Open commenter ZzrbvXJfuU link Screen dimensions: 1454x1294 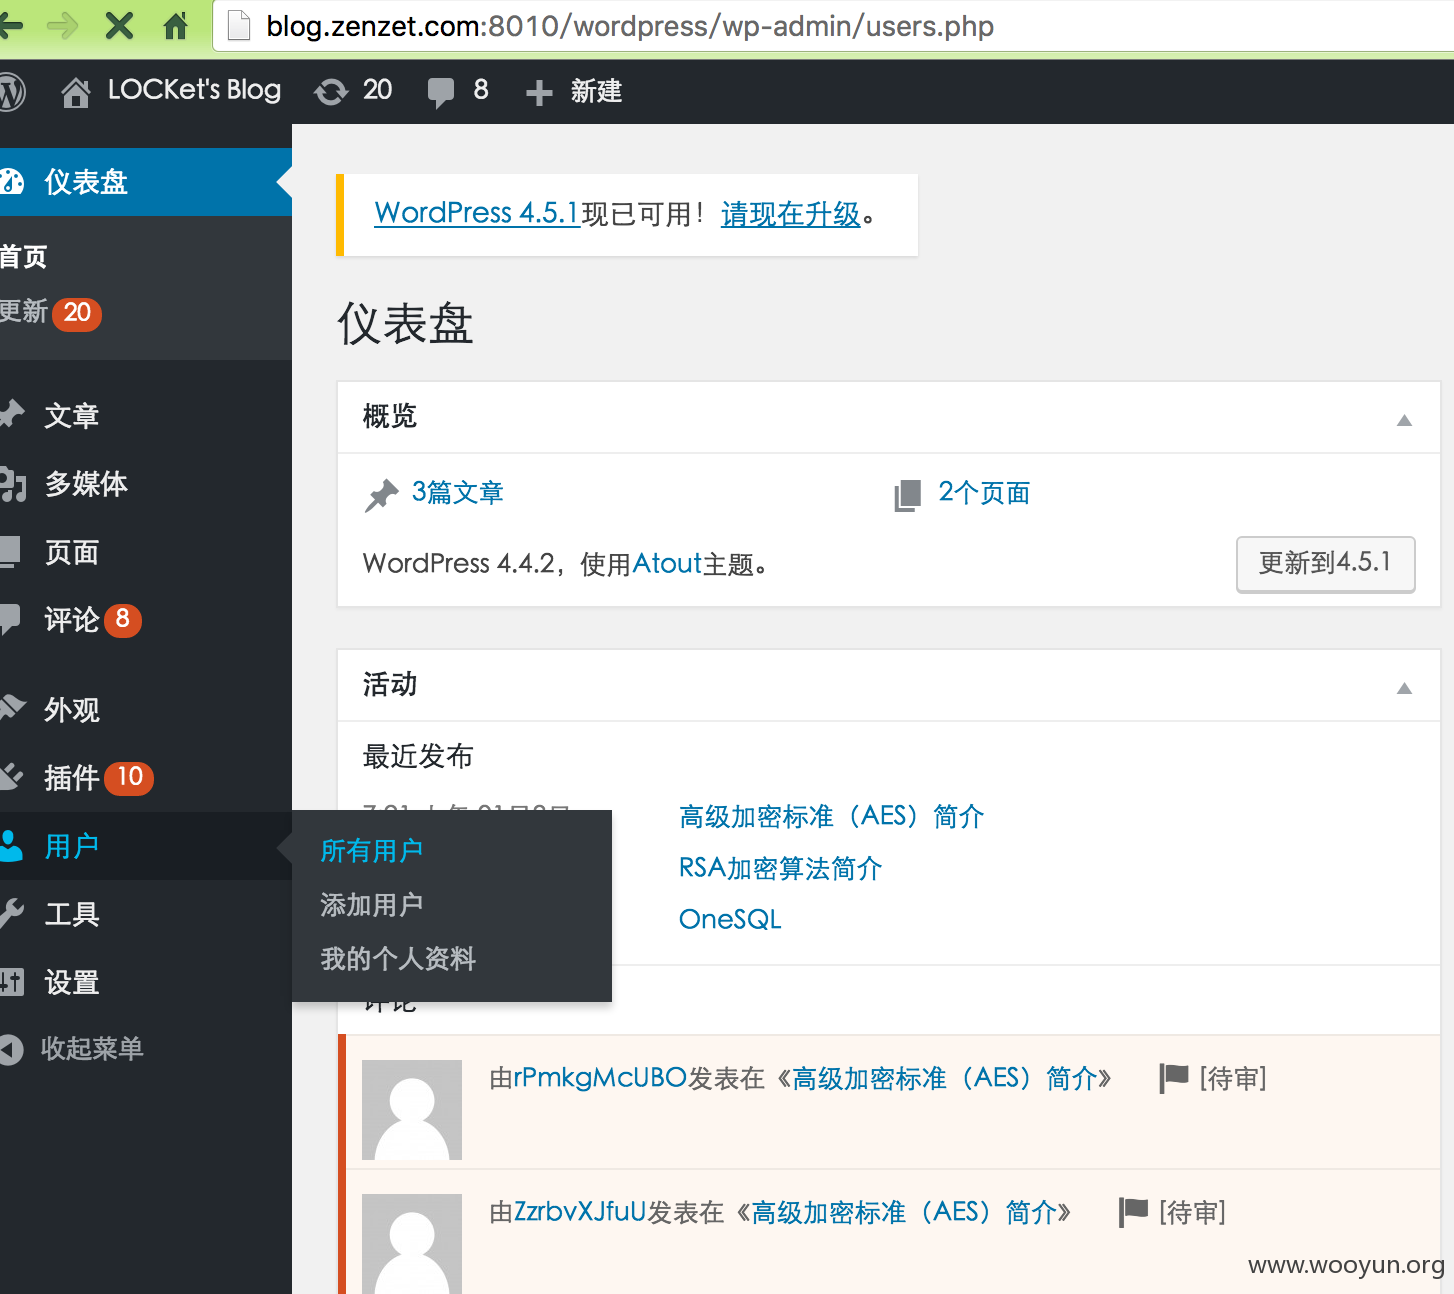[x=580, y=1212]
